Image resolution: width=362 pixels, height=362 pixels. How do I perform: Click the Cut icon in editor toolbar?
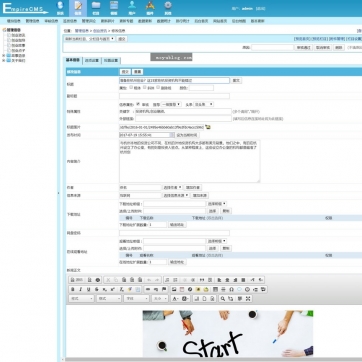[108, 280]
